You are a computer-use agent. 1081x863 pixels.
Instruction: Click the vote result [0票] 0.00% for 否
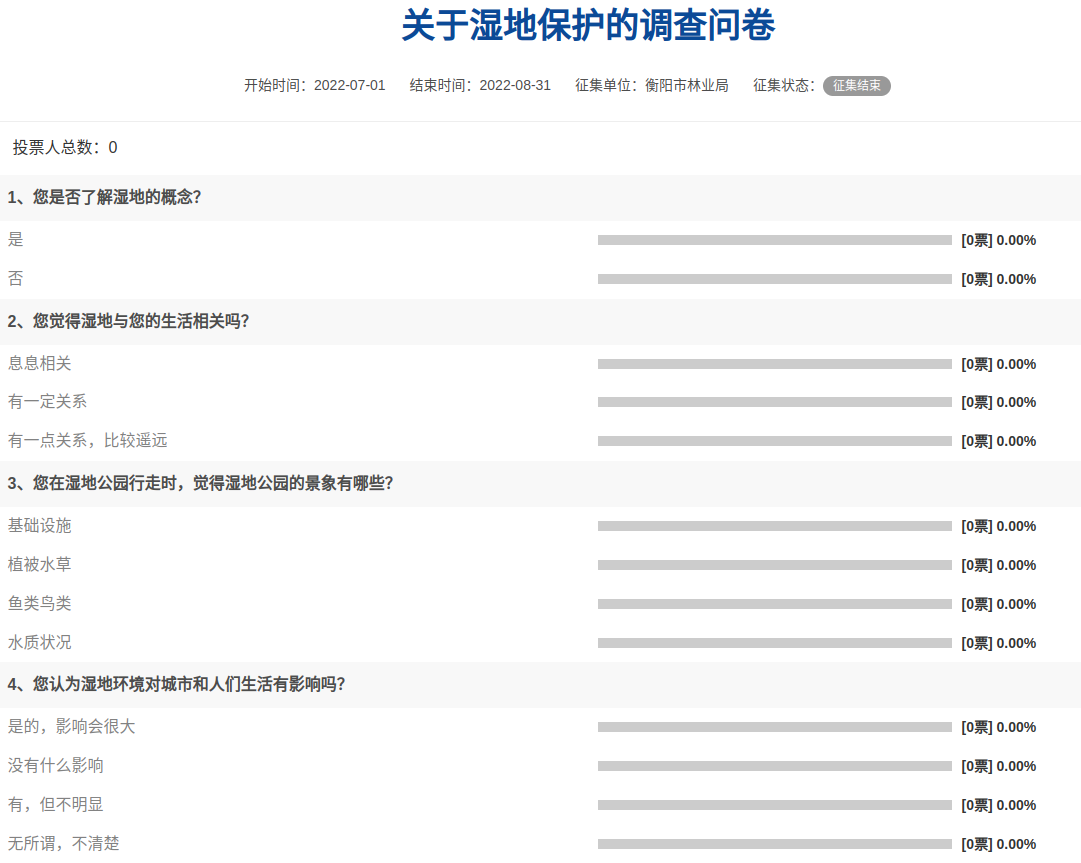[x=998, y=279]
